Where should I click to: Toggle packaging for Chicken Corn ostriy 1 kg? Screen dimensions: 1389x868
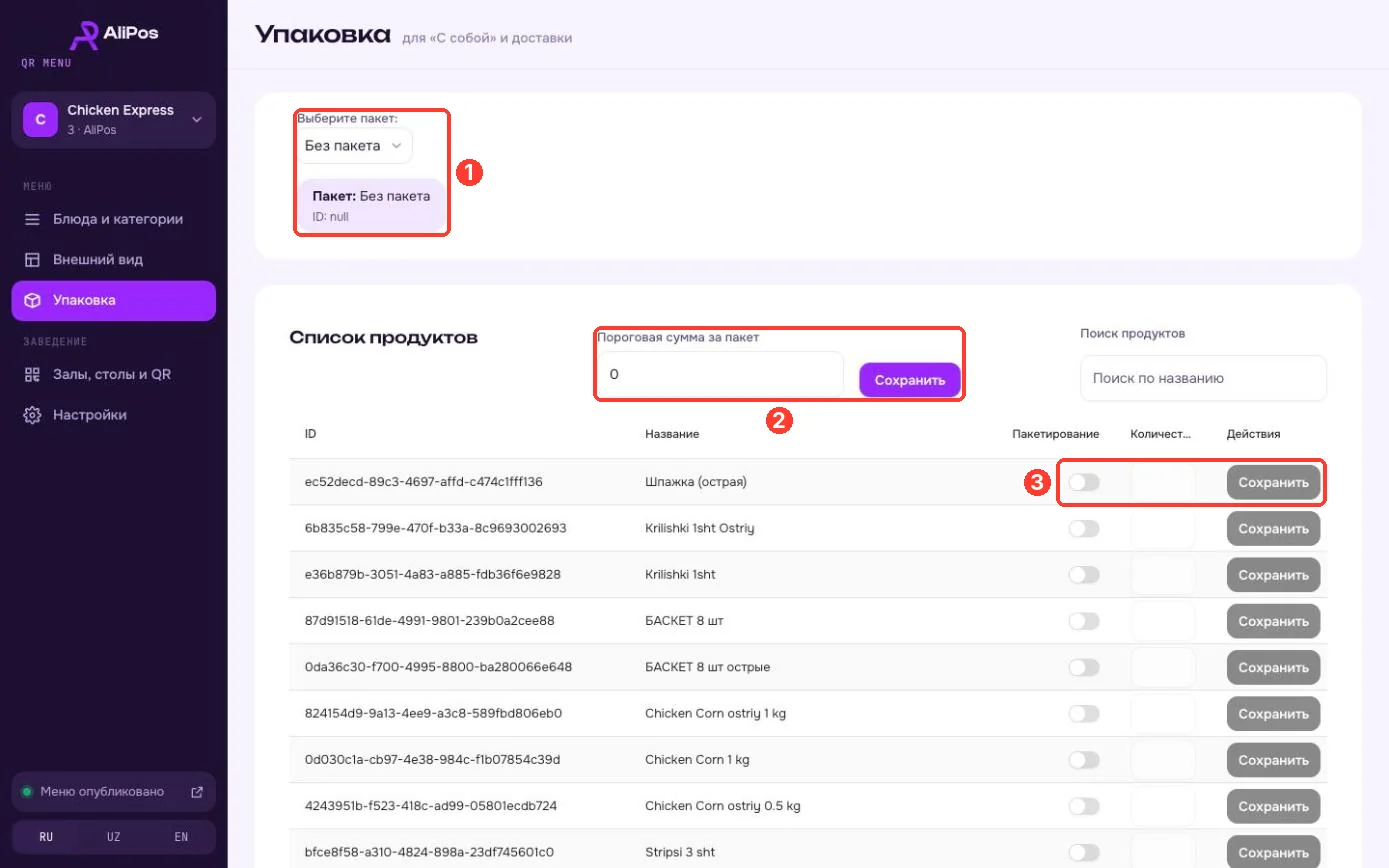coord(1084,714)
